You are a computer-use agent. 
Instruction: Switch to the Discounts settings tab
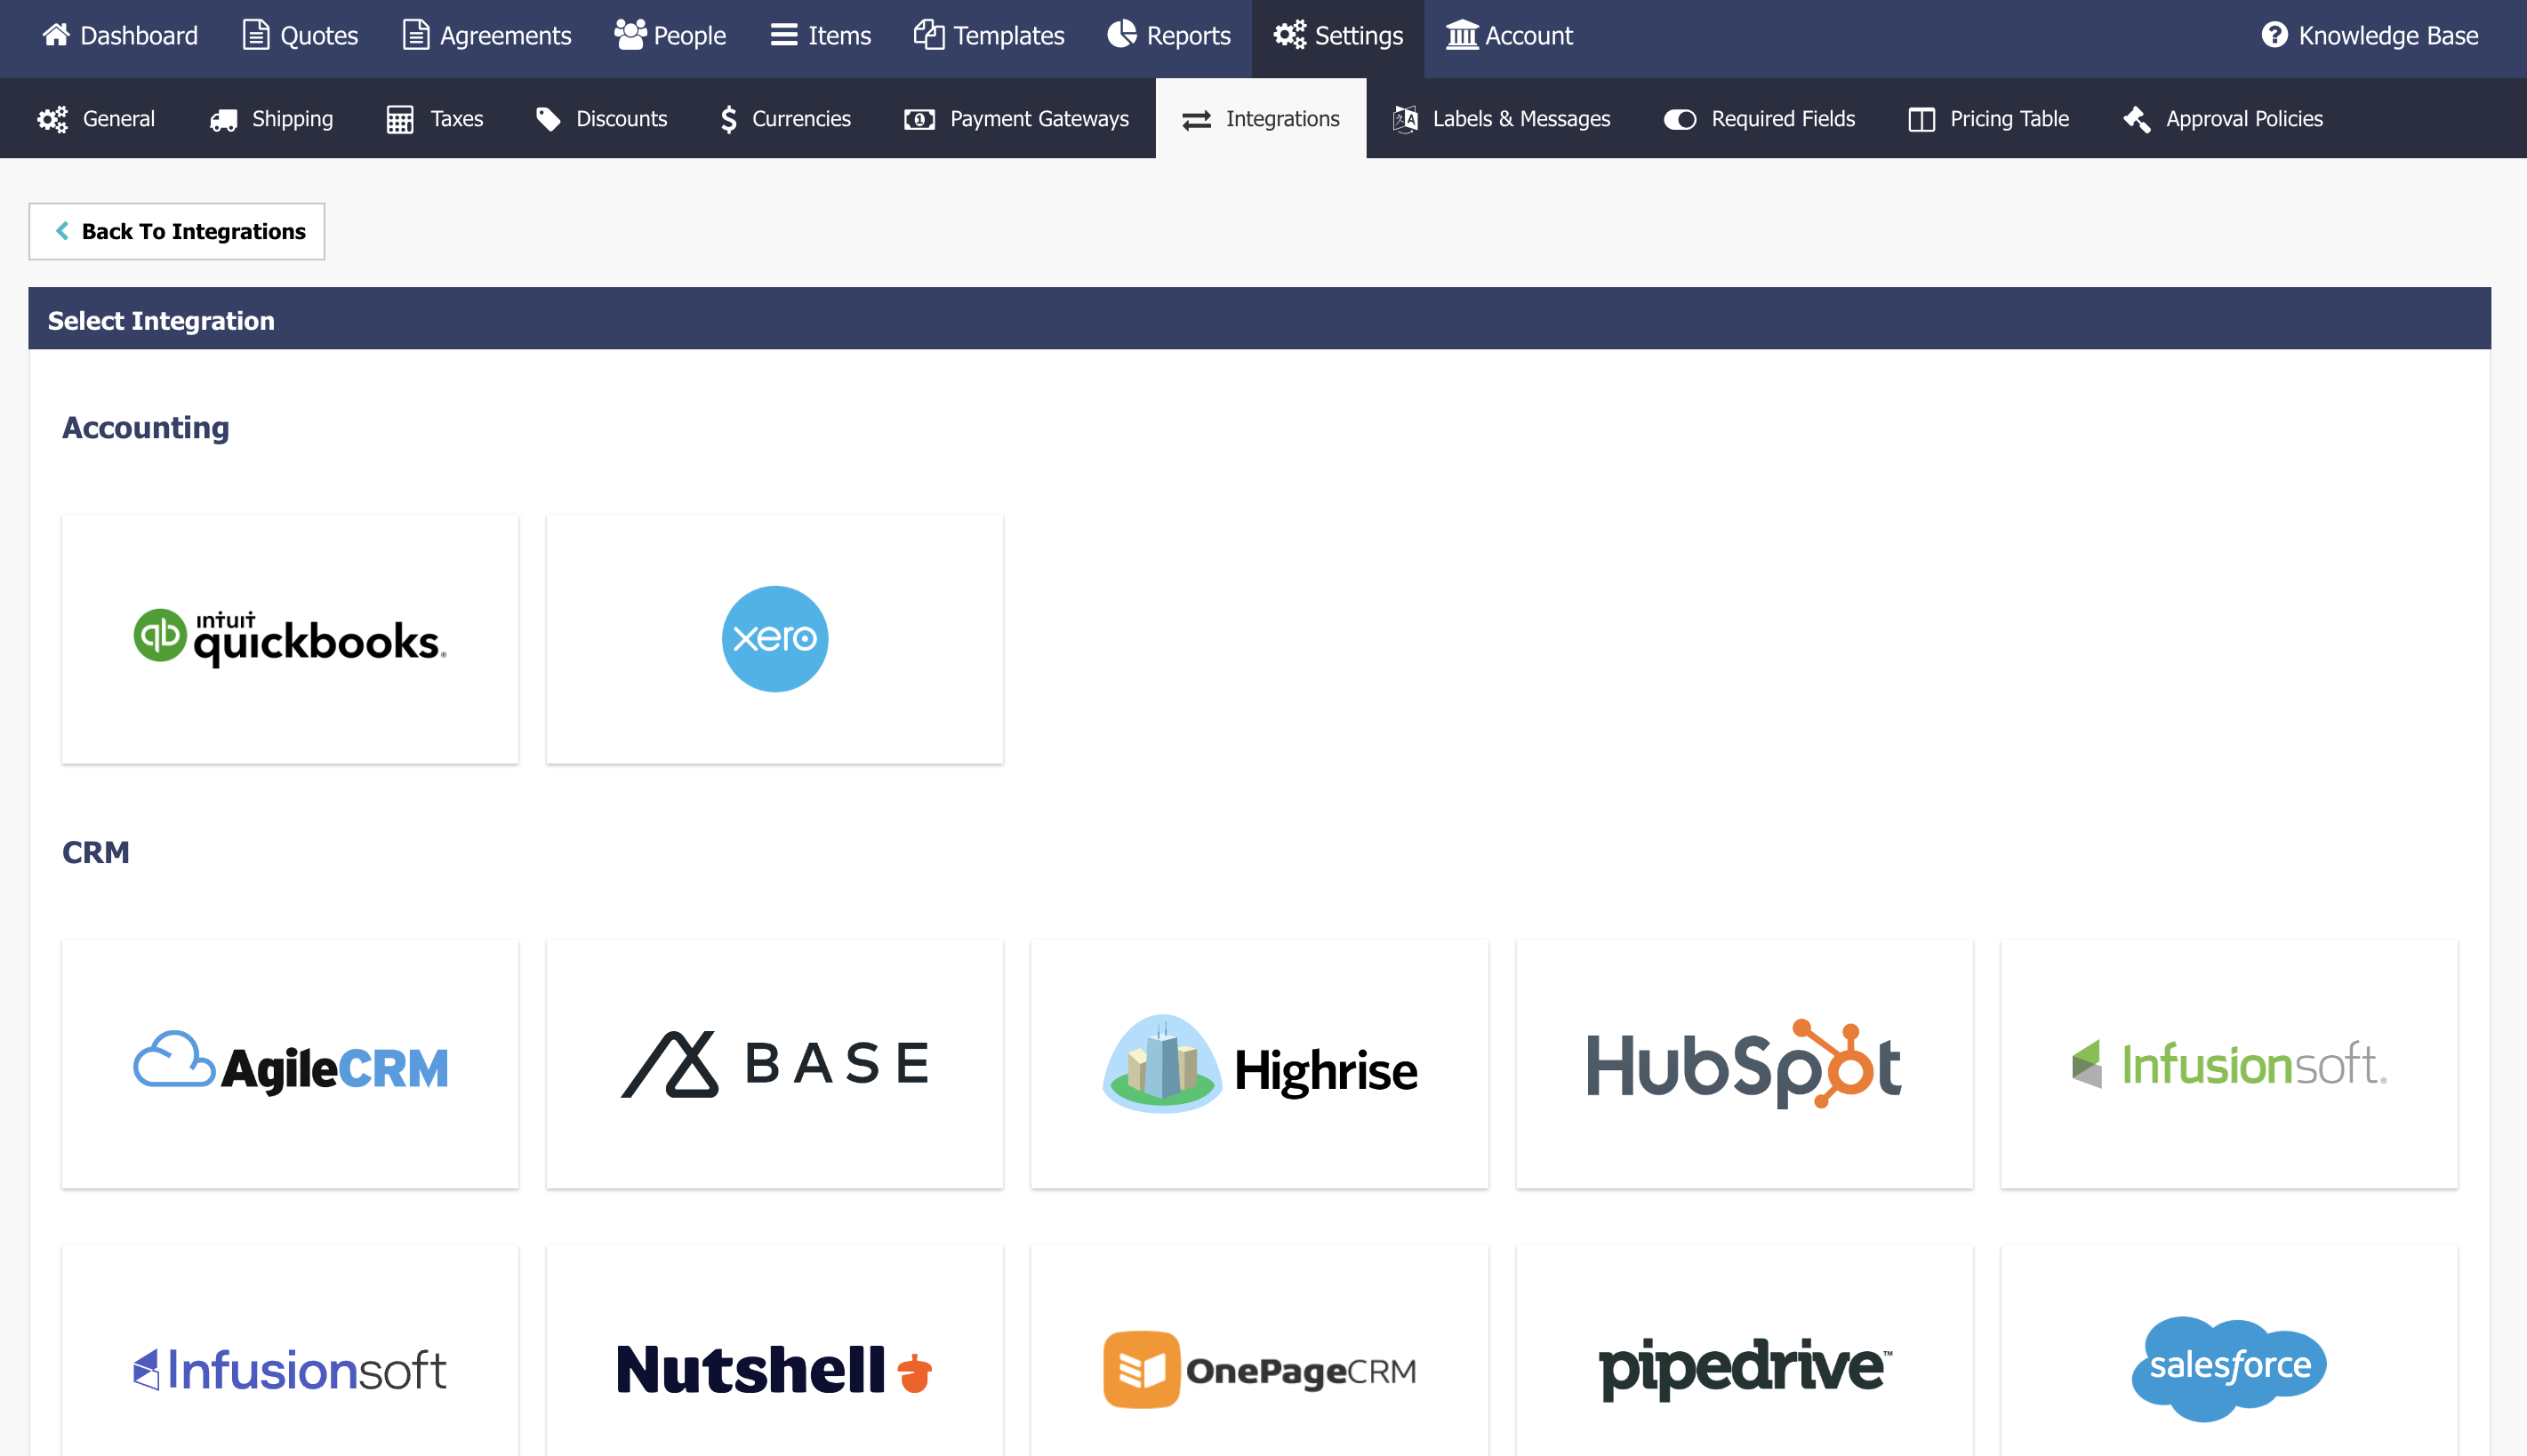pos(601,119)
